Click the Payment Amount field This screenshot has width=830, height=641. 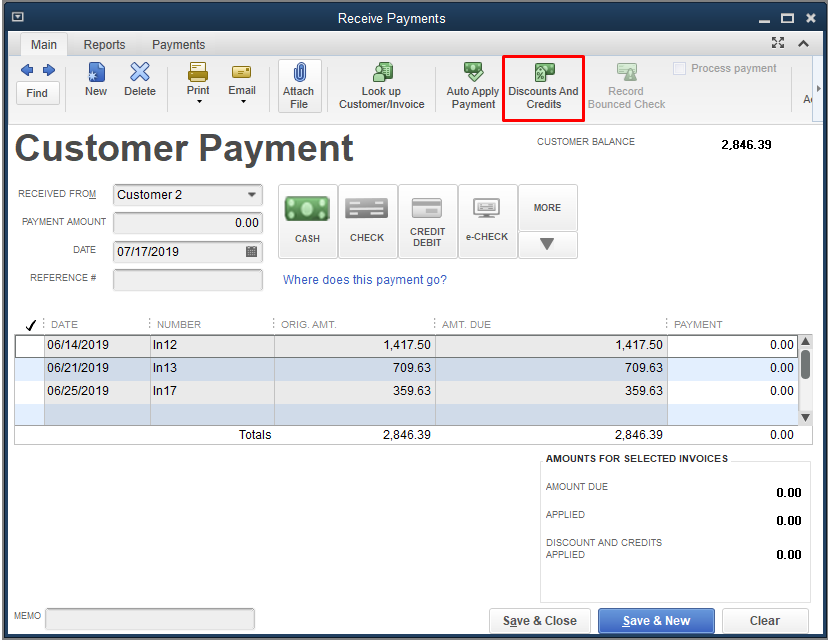coord(188,223)
